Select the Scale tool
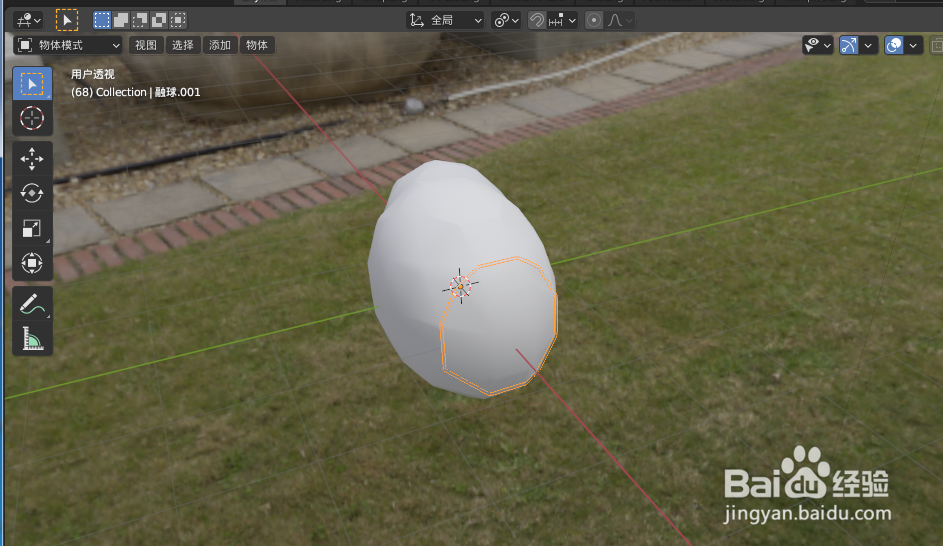 point(32,228)
